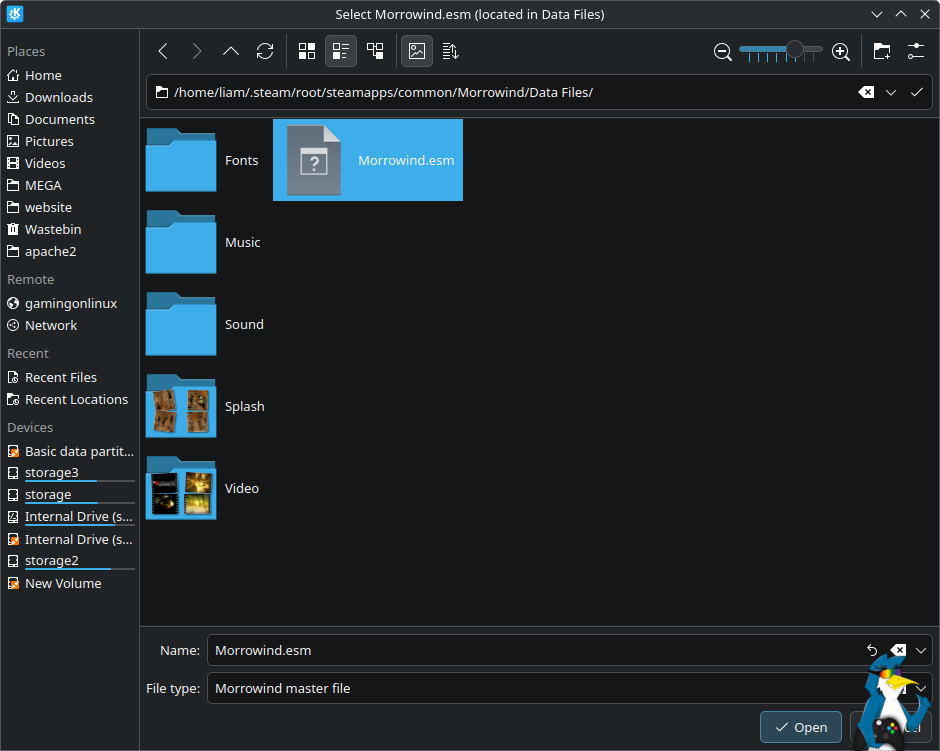The width and height of the screenshot is (940, 751).
Task: Reload the current folder contents
Action: point(265,51)
